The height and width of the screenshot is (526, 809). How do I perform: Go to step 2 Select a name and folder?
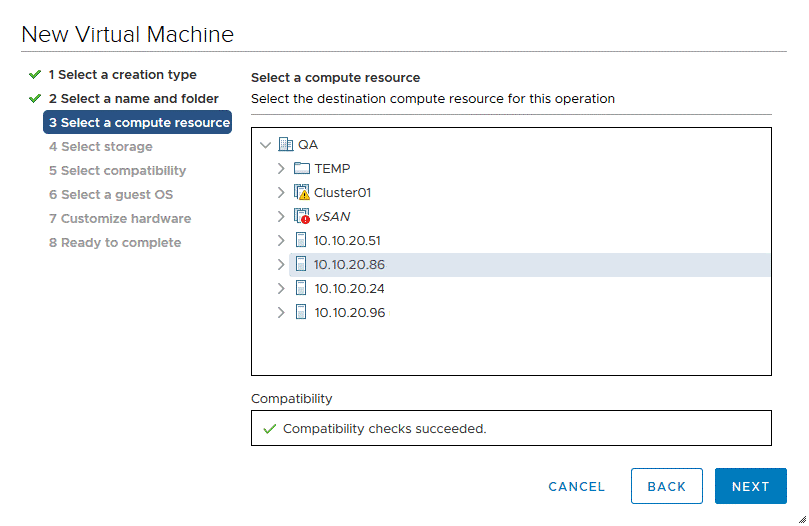[x=133, y=99]
